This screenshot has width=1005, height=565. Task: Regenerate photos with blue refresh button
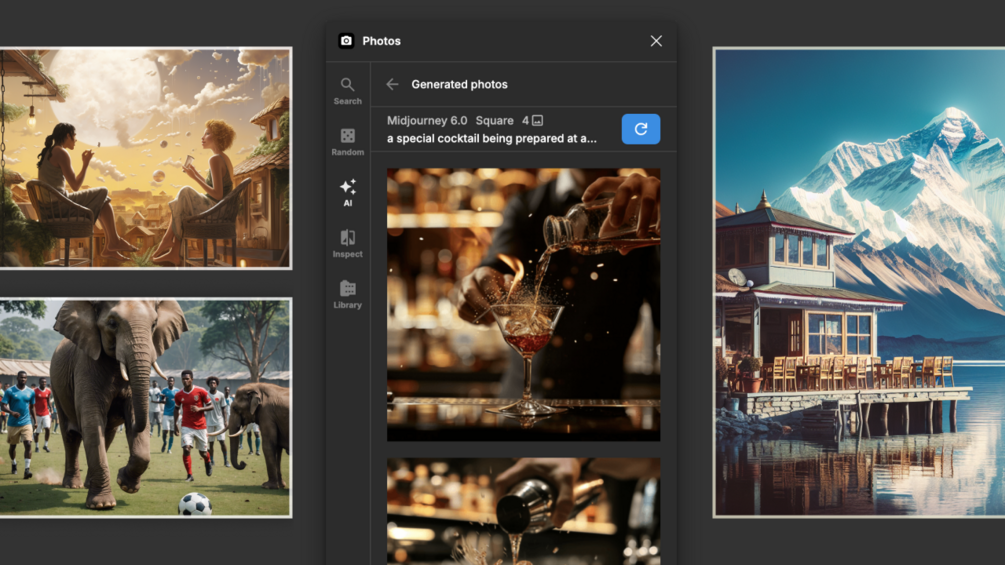(x=640, y=129)
